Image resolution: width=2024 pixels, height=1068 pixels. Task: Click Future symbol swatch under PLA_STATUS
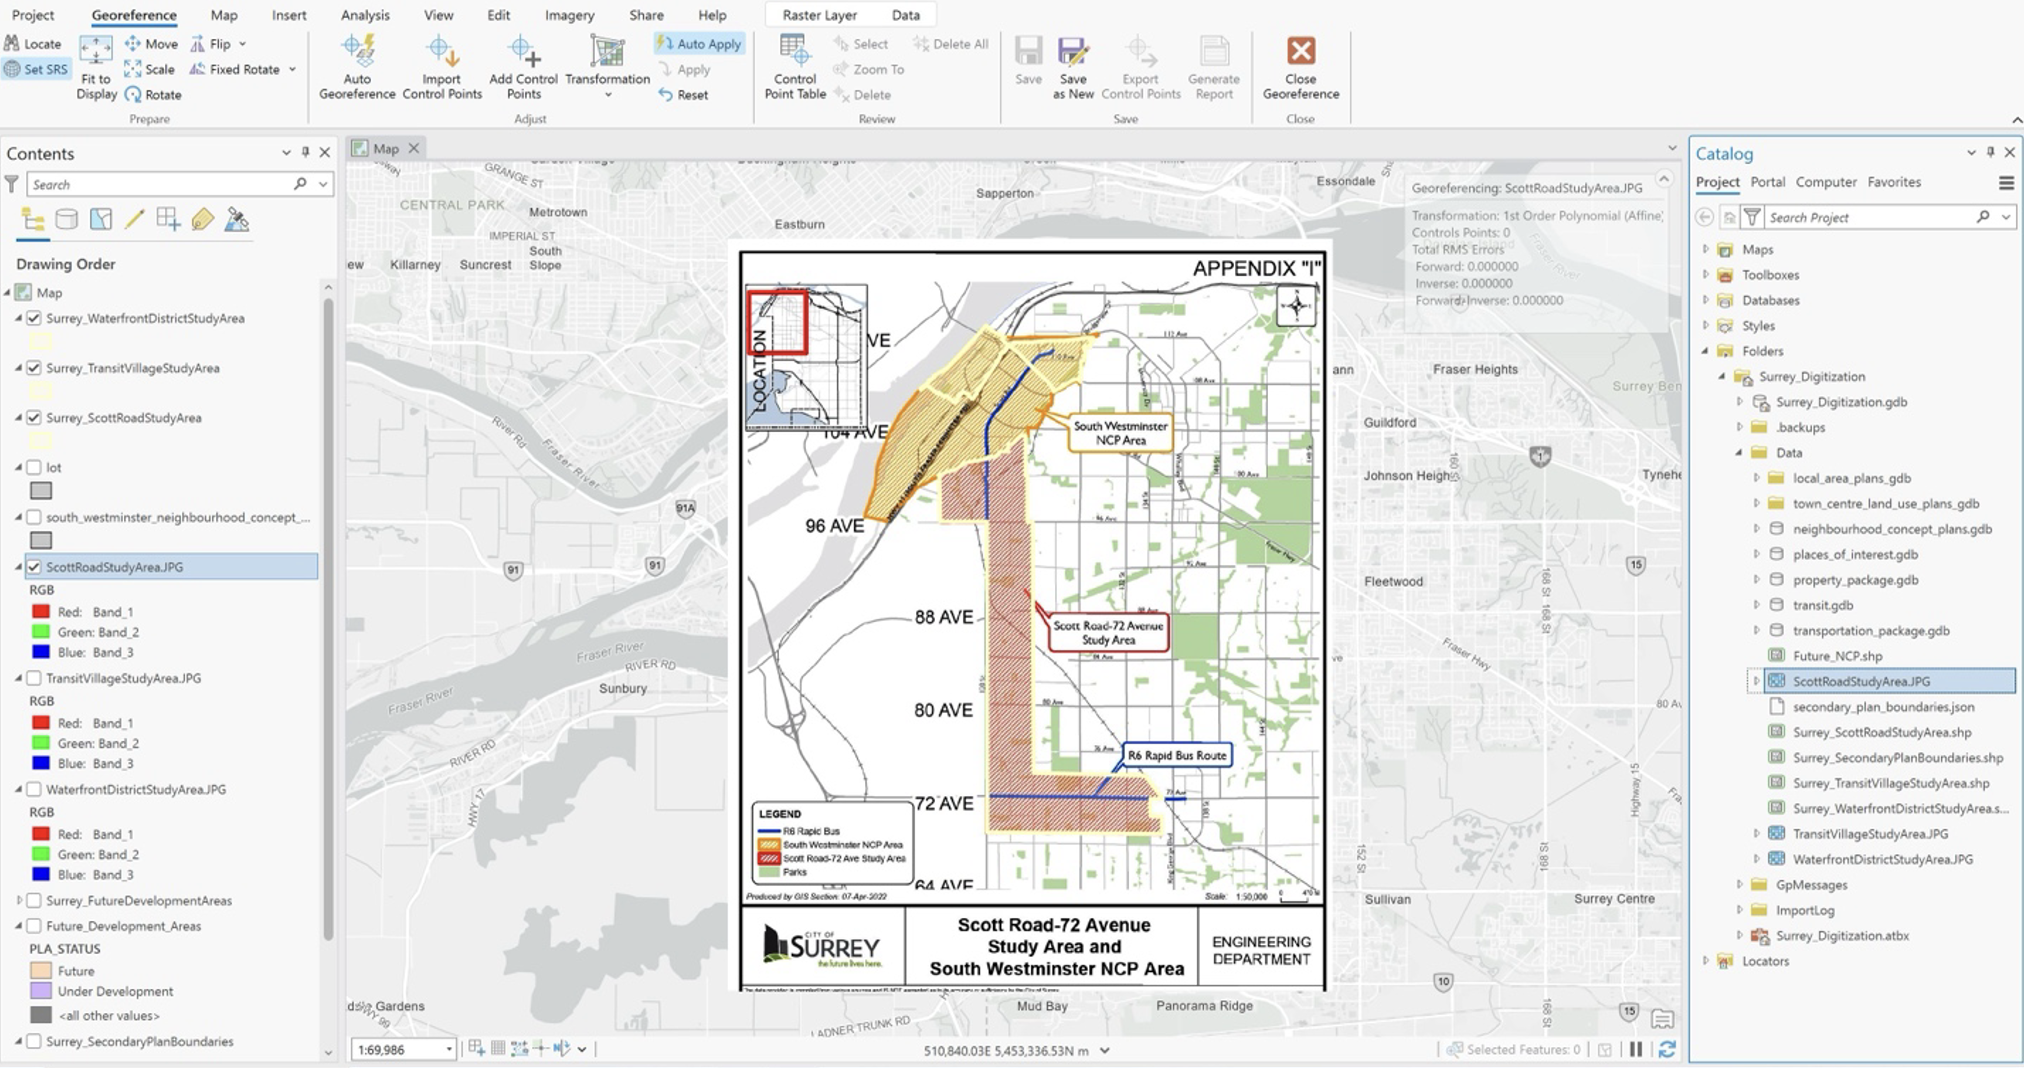point(41,970)
